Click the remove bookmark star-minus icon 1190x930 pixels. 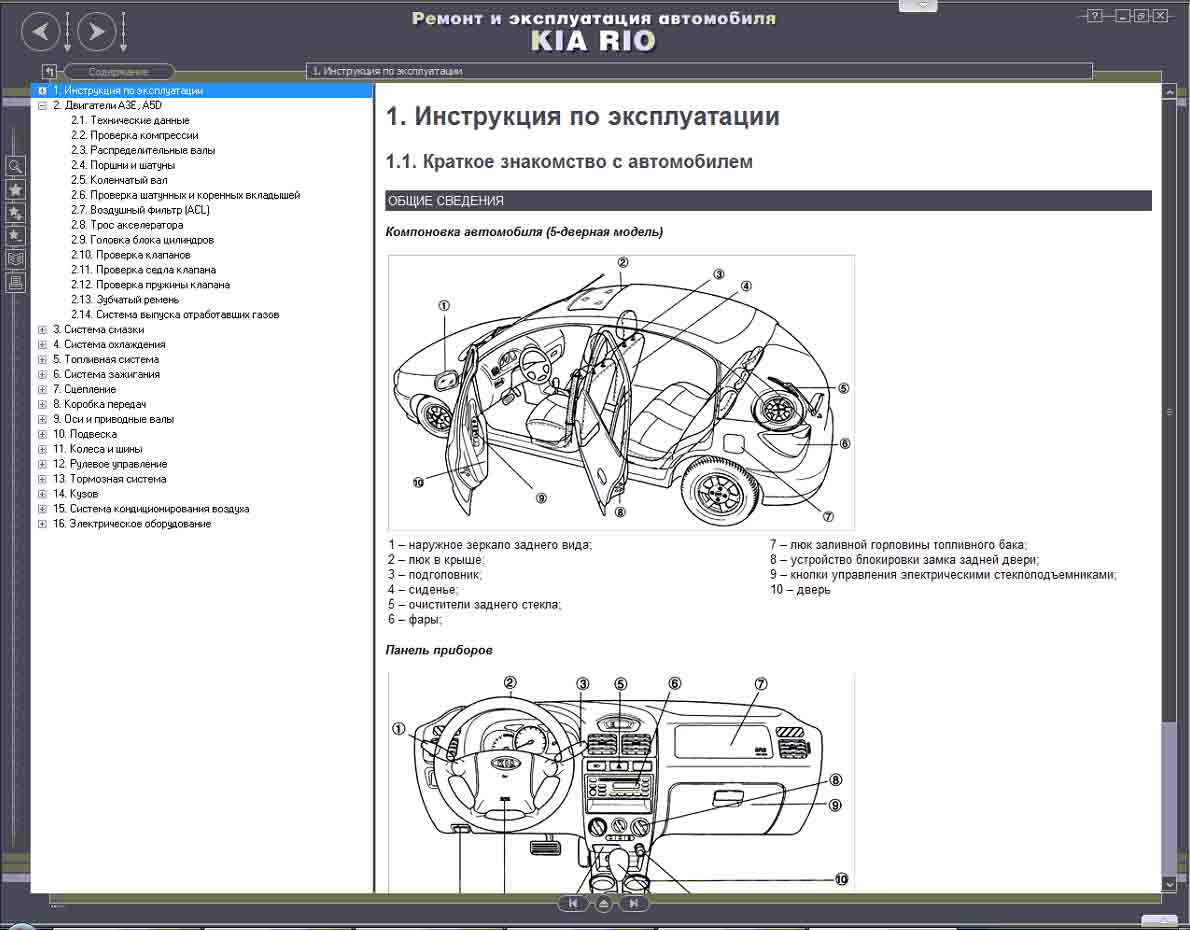(15, 235)
